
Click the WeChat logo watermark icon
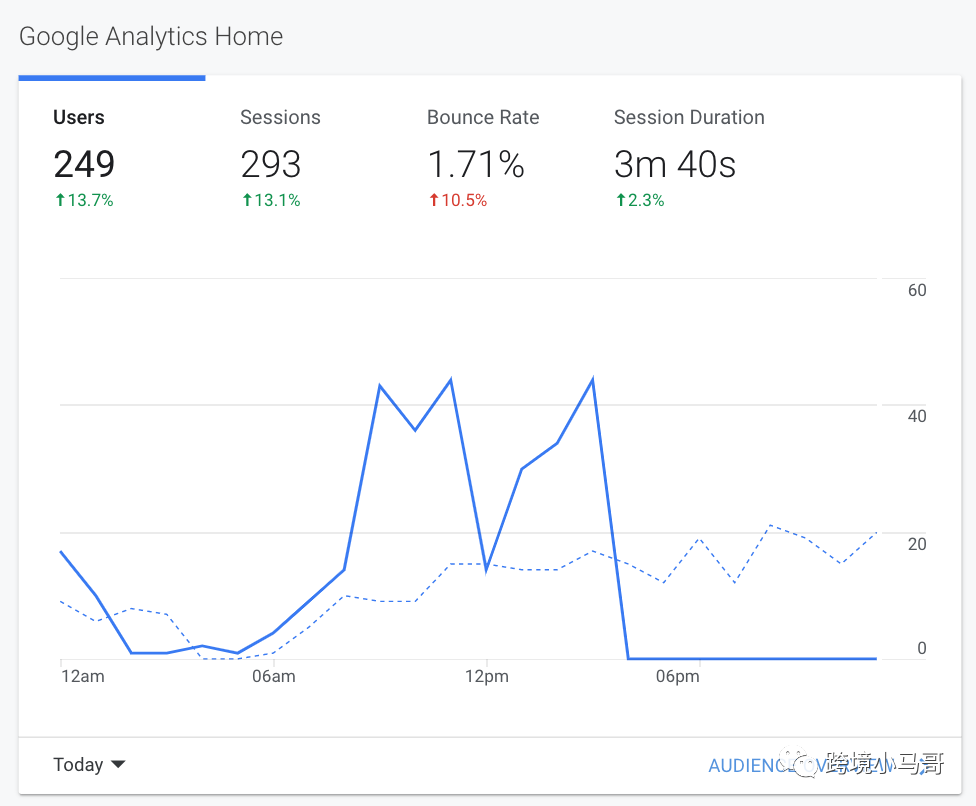click(x=806, y=765)
